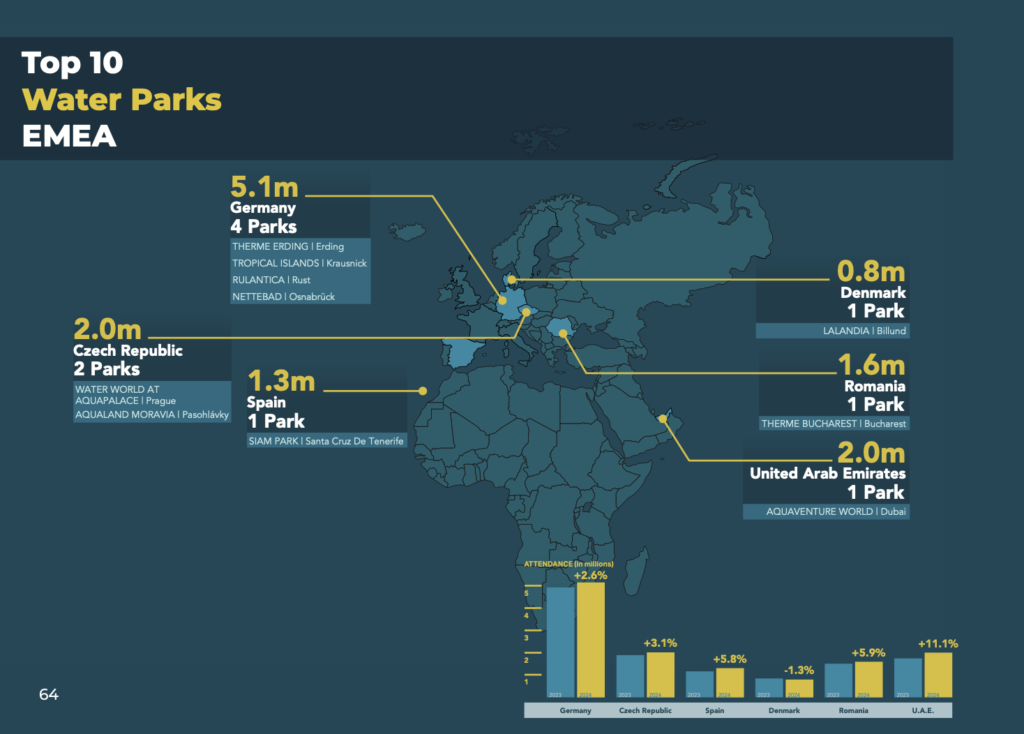Image resolution: width=1024 pixels, height=734 pixels.
Task: Select the TROPICAL ISLANDS | Krausnick entry
Action: click(x=299, y=263)
